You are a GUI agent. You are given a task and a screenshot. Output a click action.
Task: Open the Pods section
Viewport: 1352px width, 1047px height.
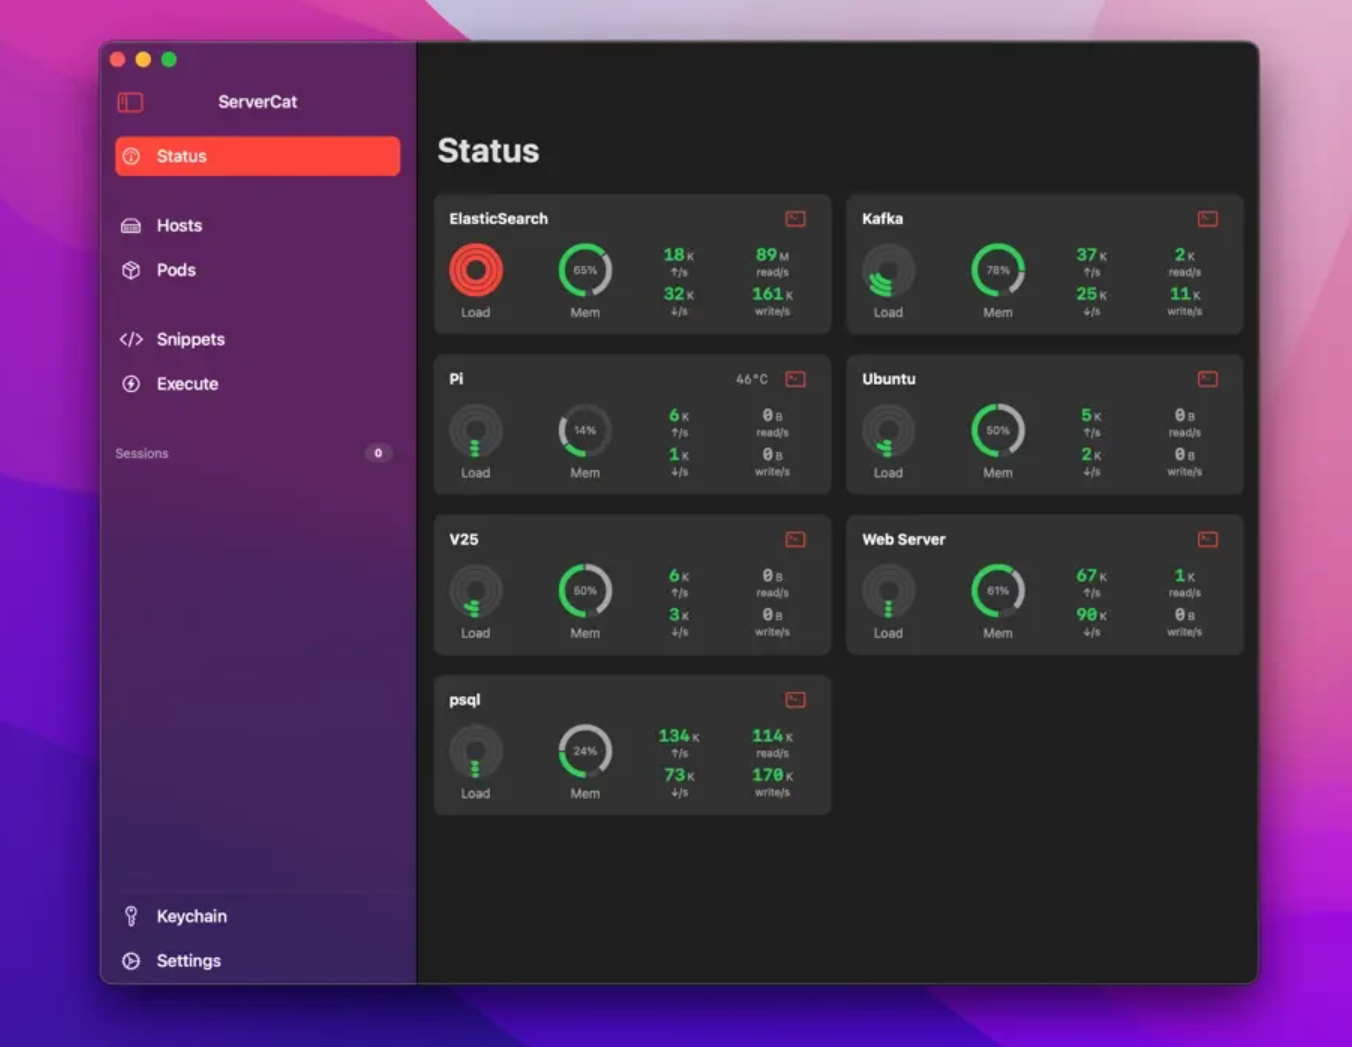[258, 270]
